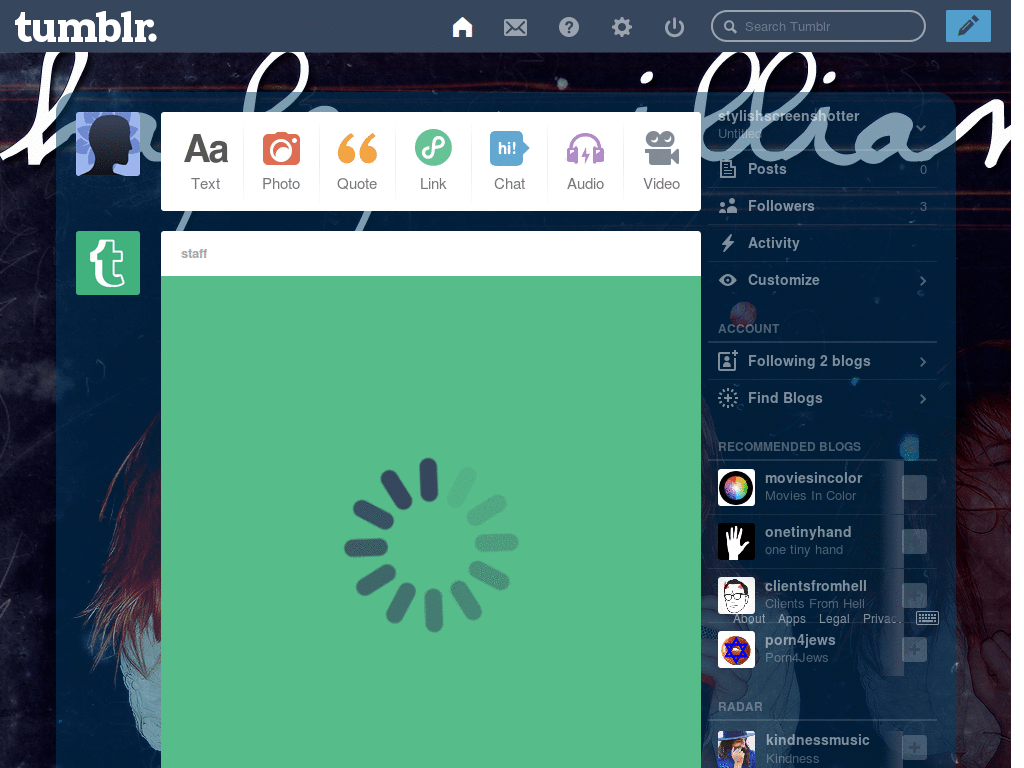Click the About footer link
1024x768 pixels.
click(x=749, y=618)
